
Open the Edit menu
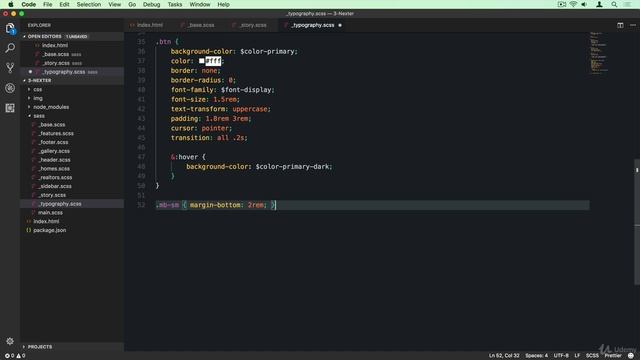click(64, 4)
